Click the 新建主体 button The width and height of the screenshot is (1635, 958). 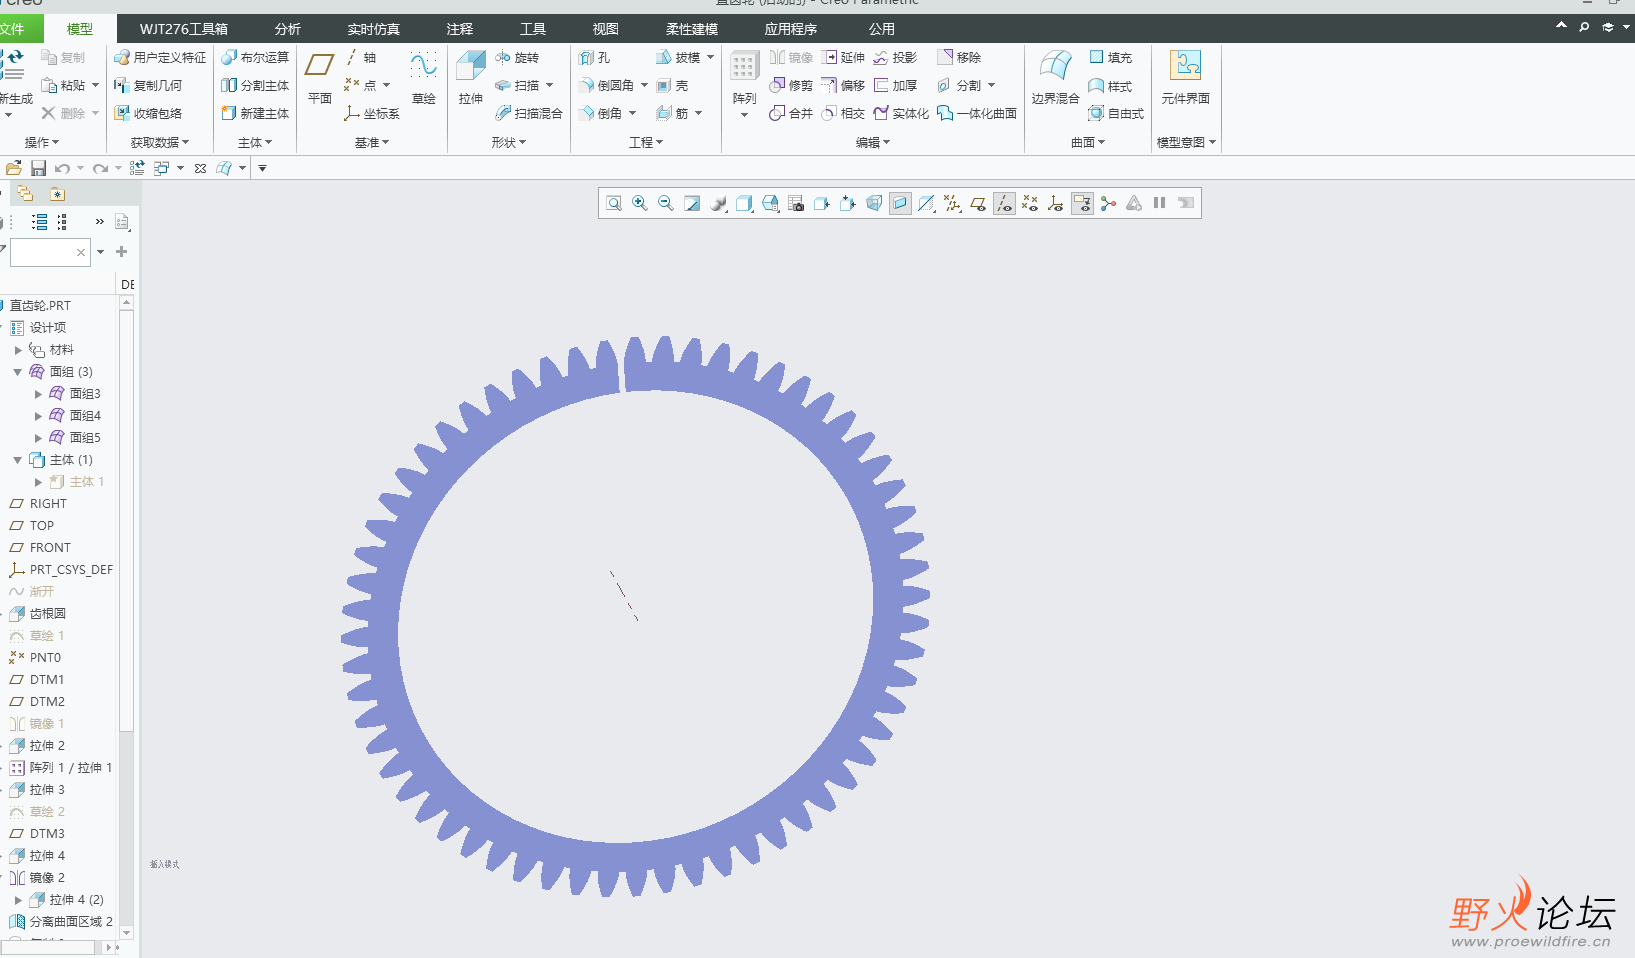click(255, 114)
